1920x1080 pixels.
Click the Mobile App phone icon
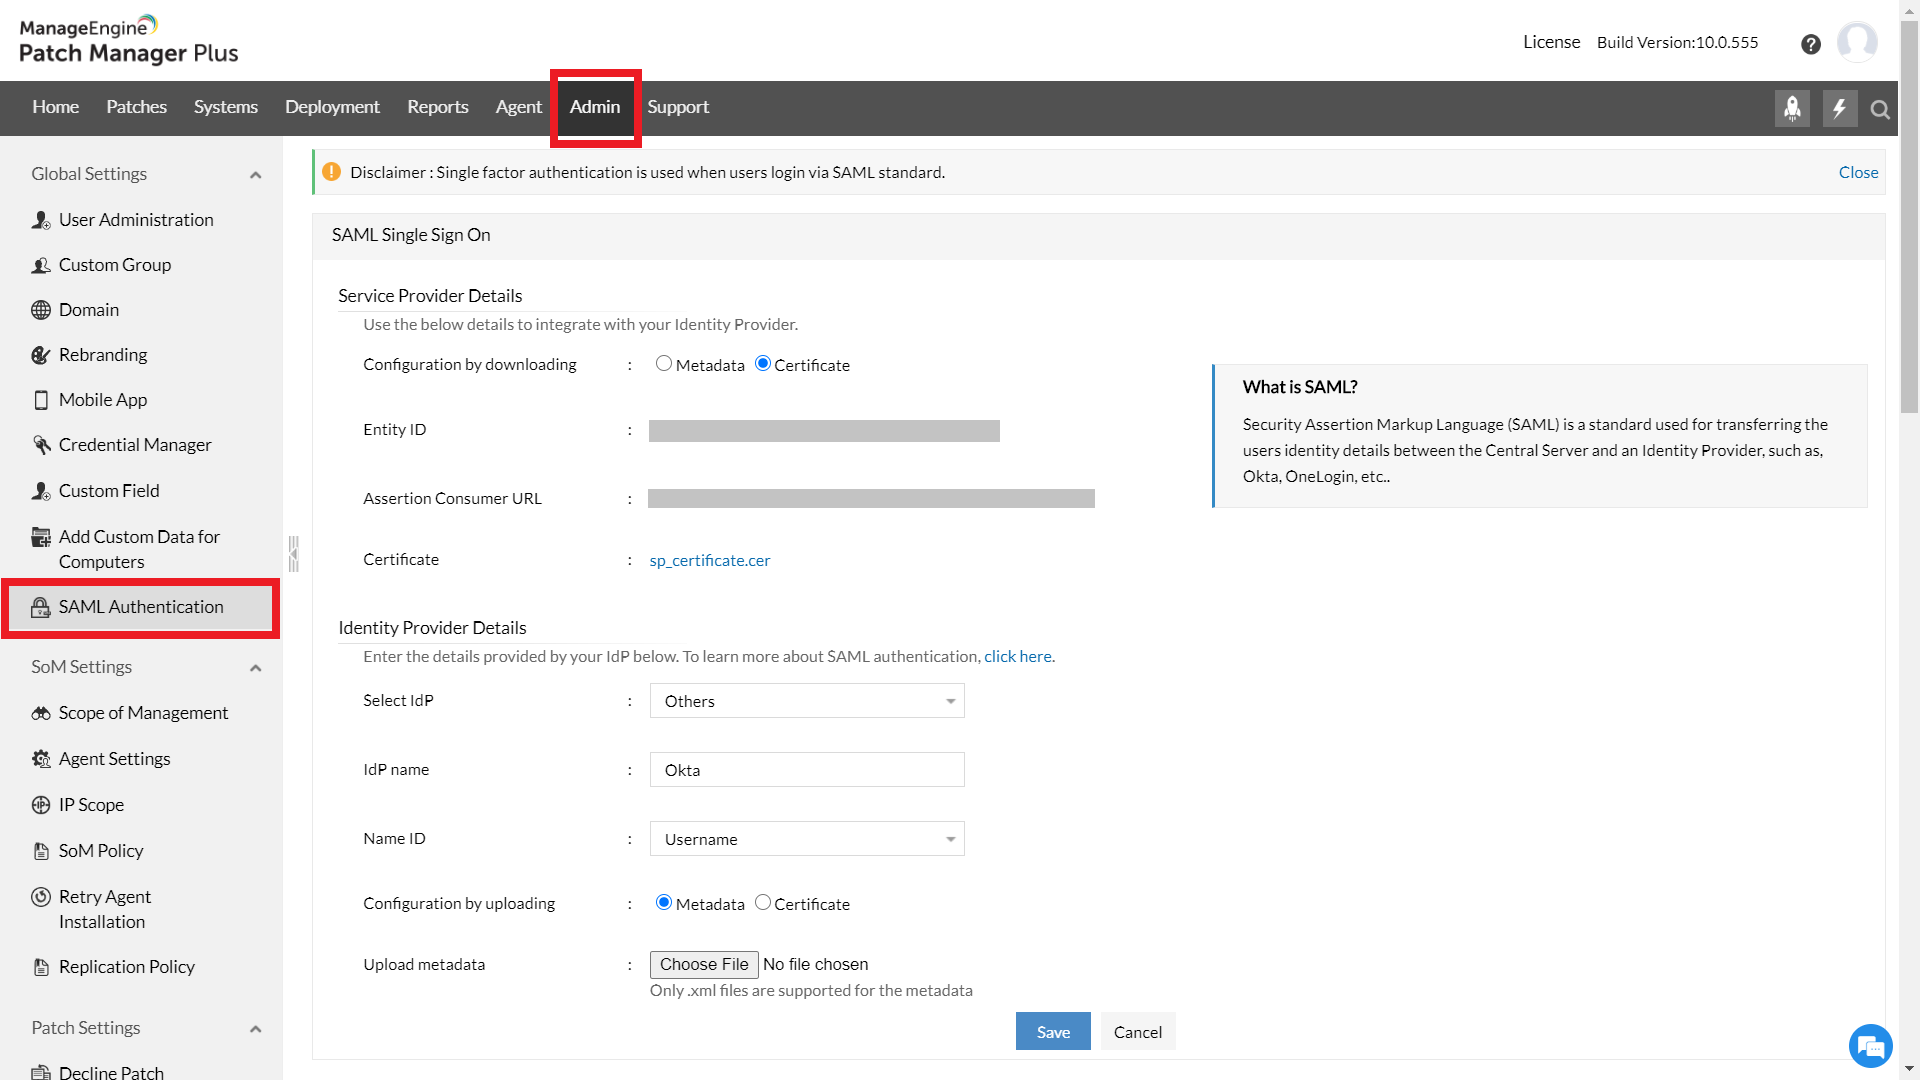pyautogui.click(x=41, y=400)
